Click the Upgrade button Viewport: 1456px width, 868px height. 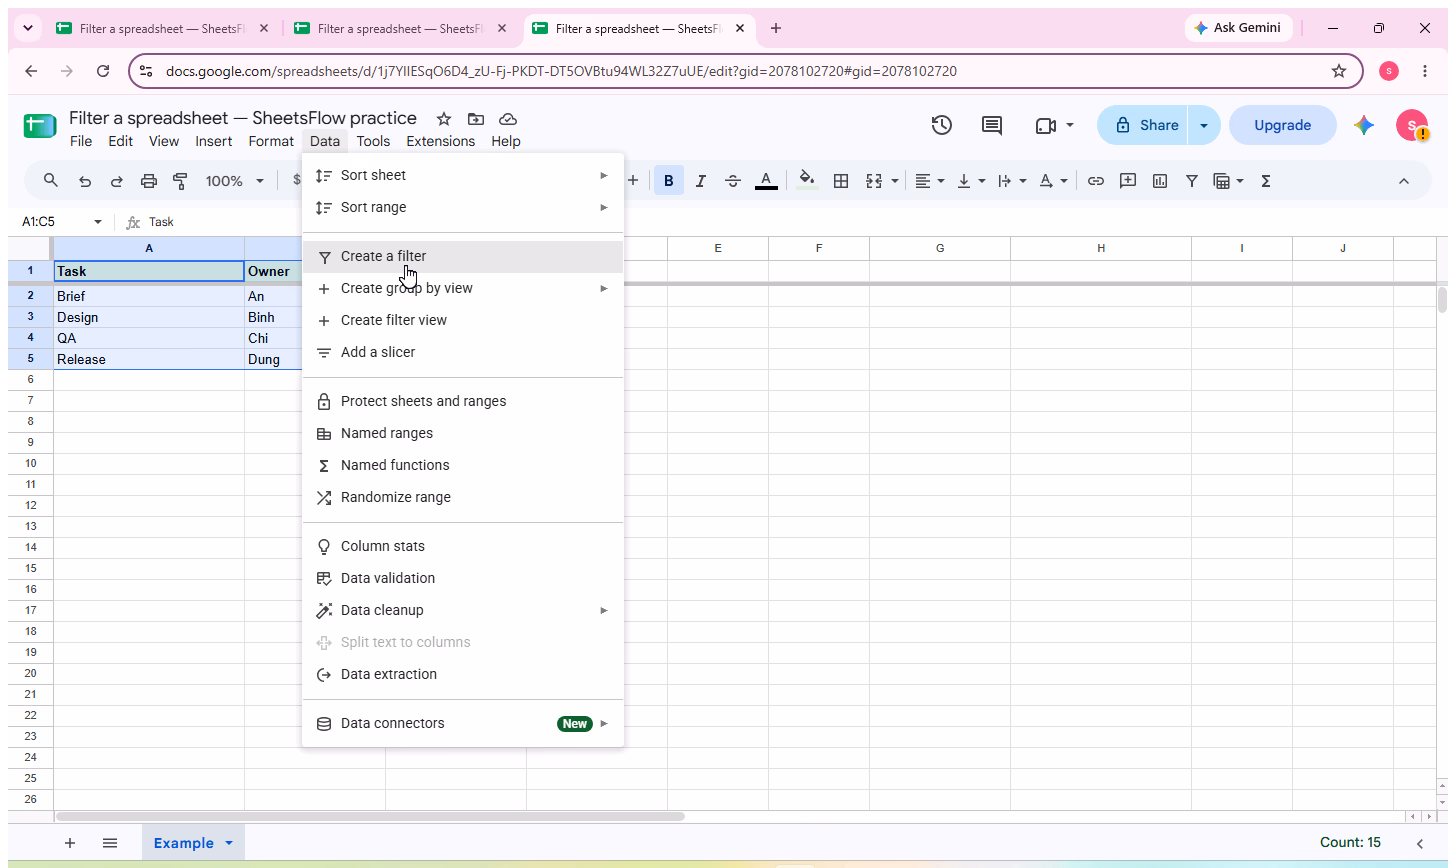tap(1282, 125)
